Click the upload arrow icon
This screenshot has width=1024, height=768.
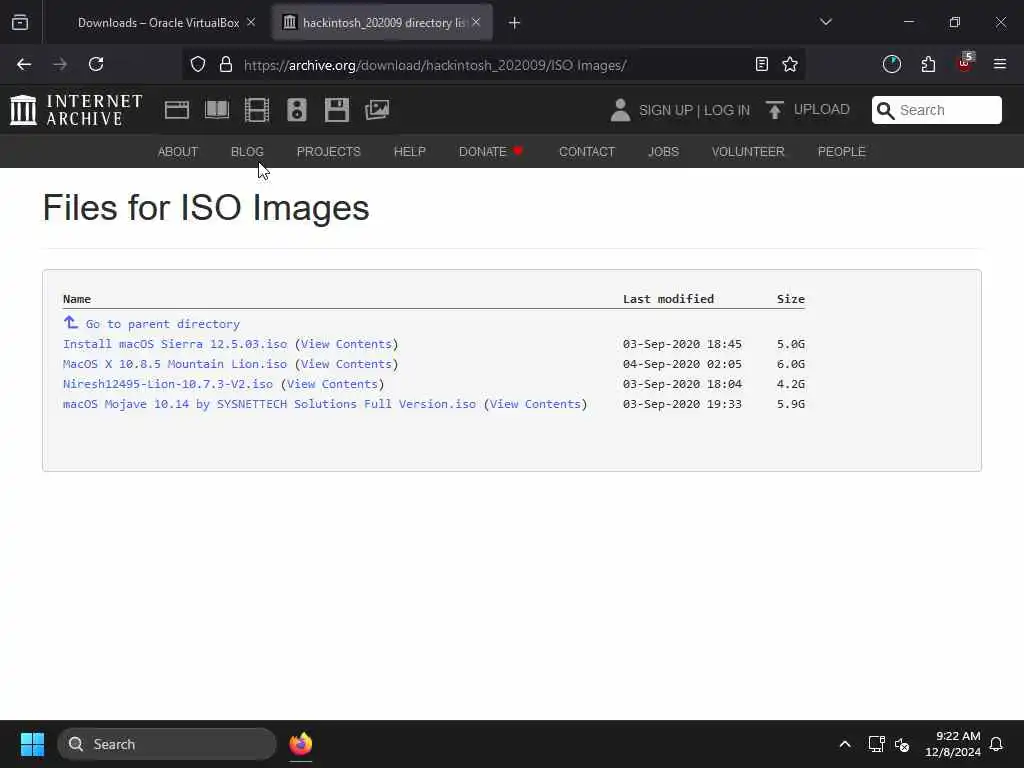775,110
